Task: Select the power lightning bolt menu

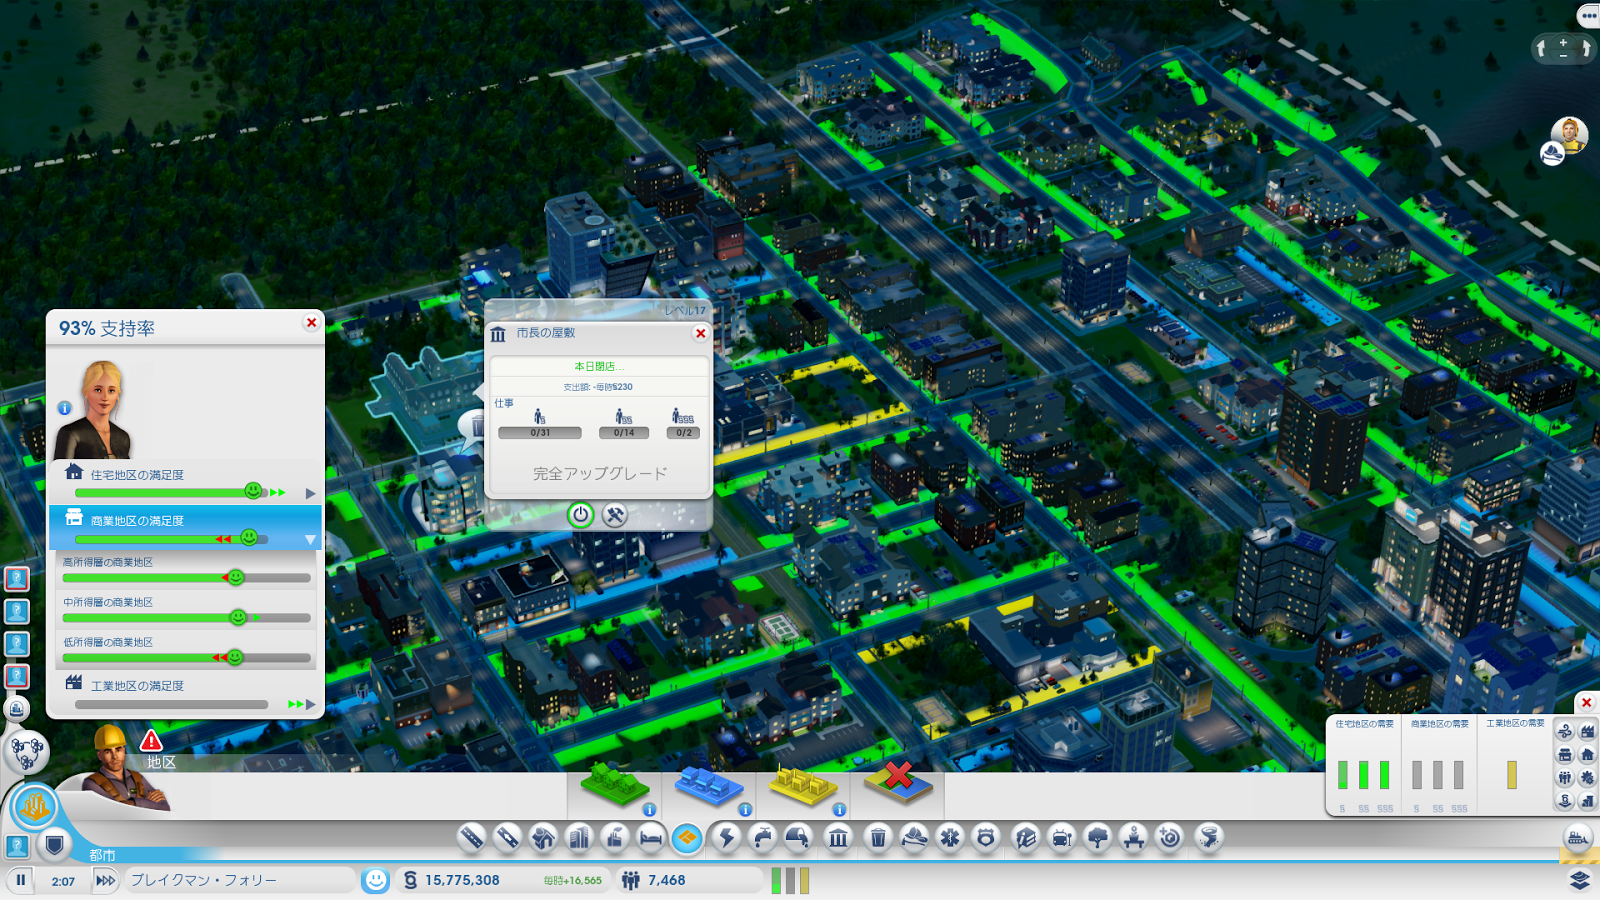Action: pos(726,837)
